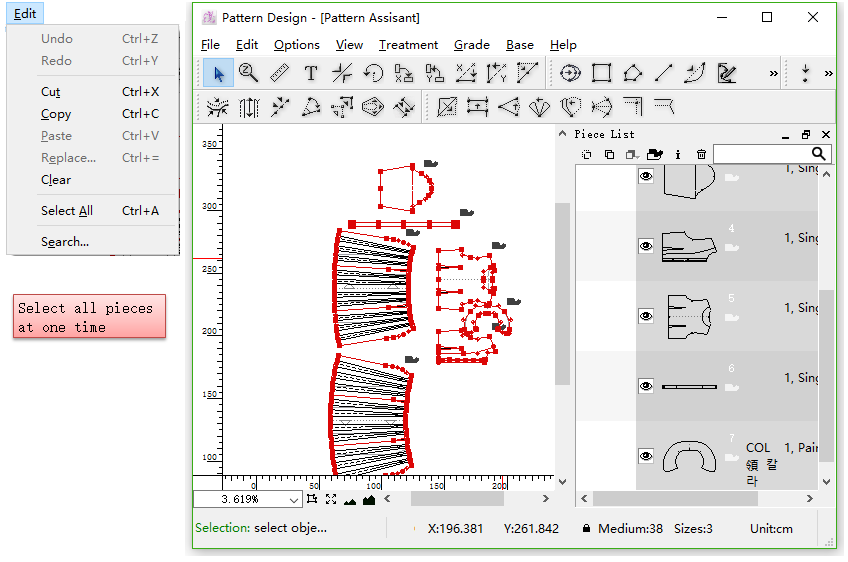The image size is (848, 562).
Task: Expand the first toolbar overflow chevron
Action: (x=773, y=73)
